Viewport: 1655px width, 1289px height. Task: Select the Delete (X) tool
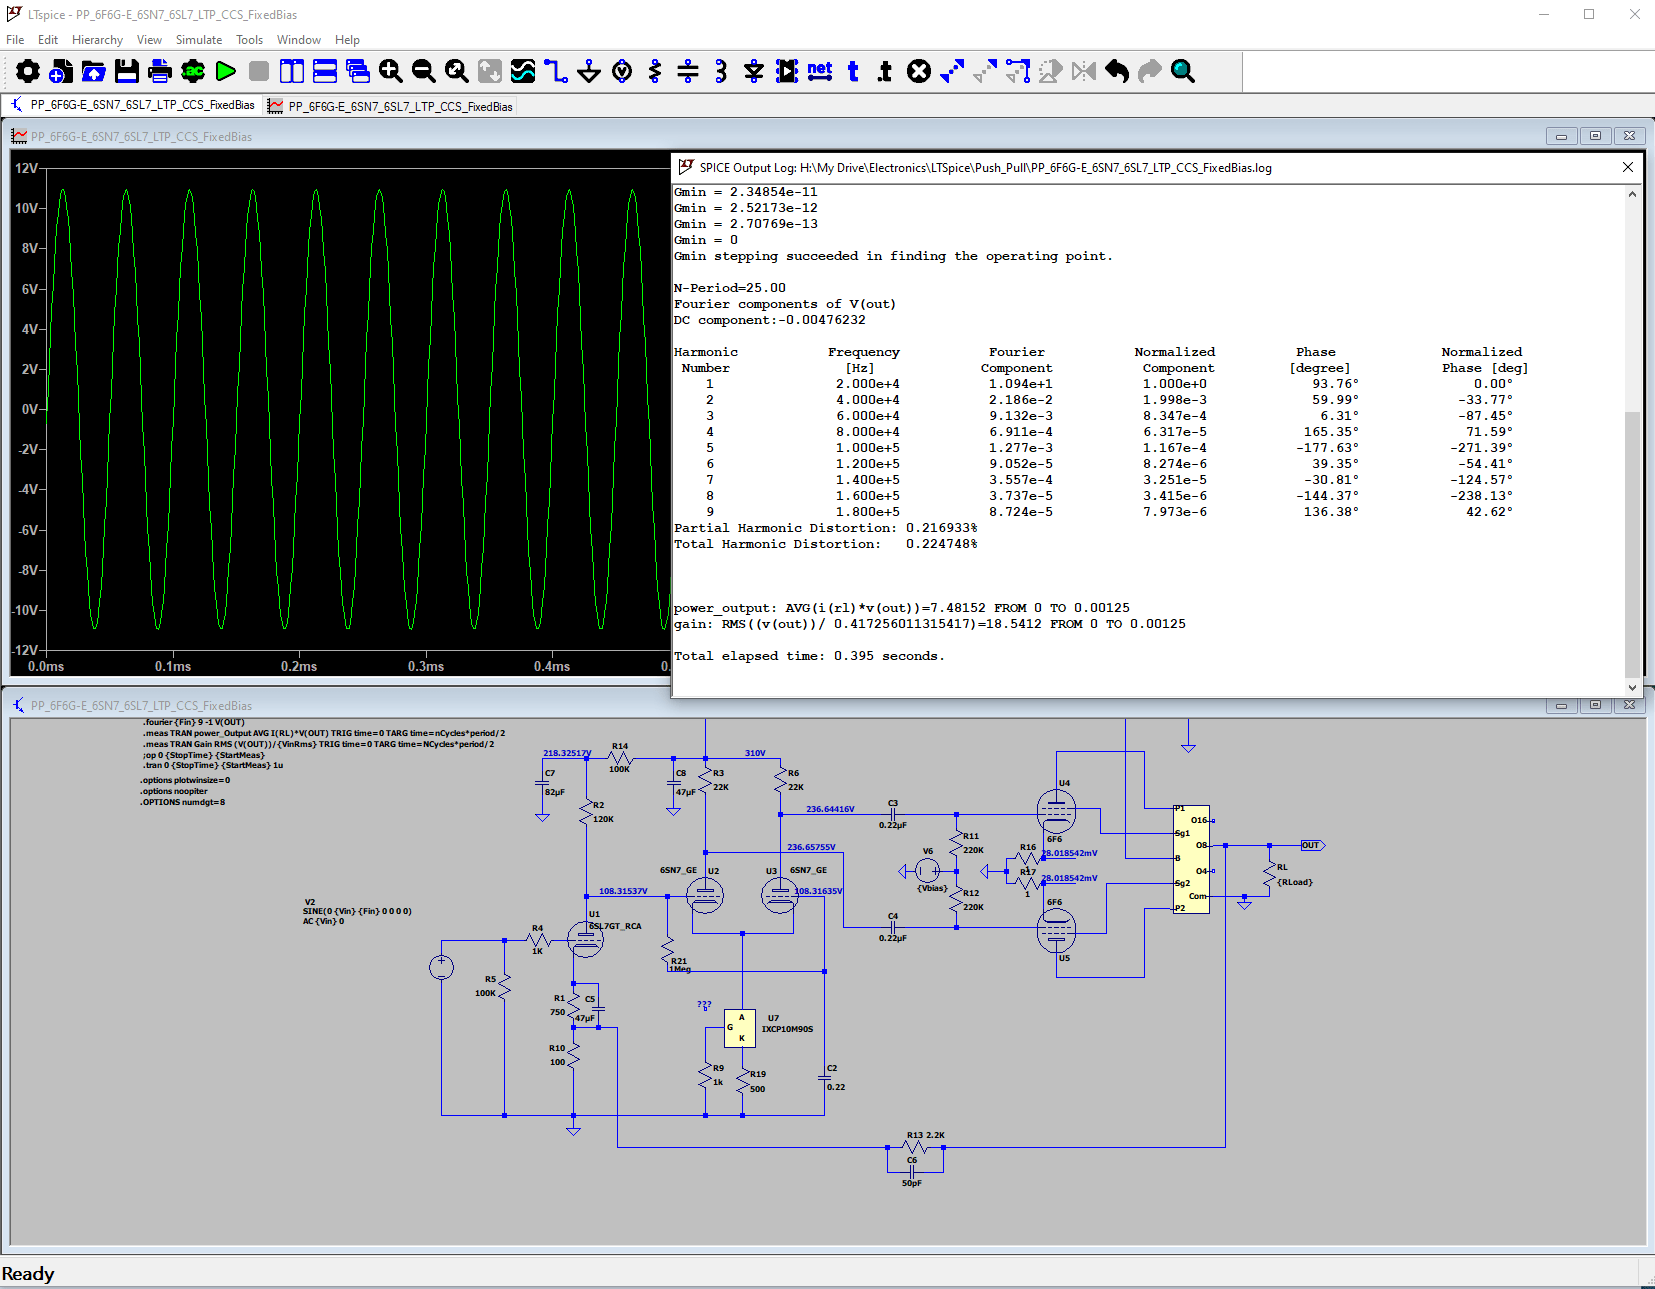(x=919, y=71)
